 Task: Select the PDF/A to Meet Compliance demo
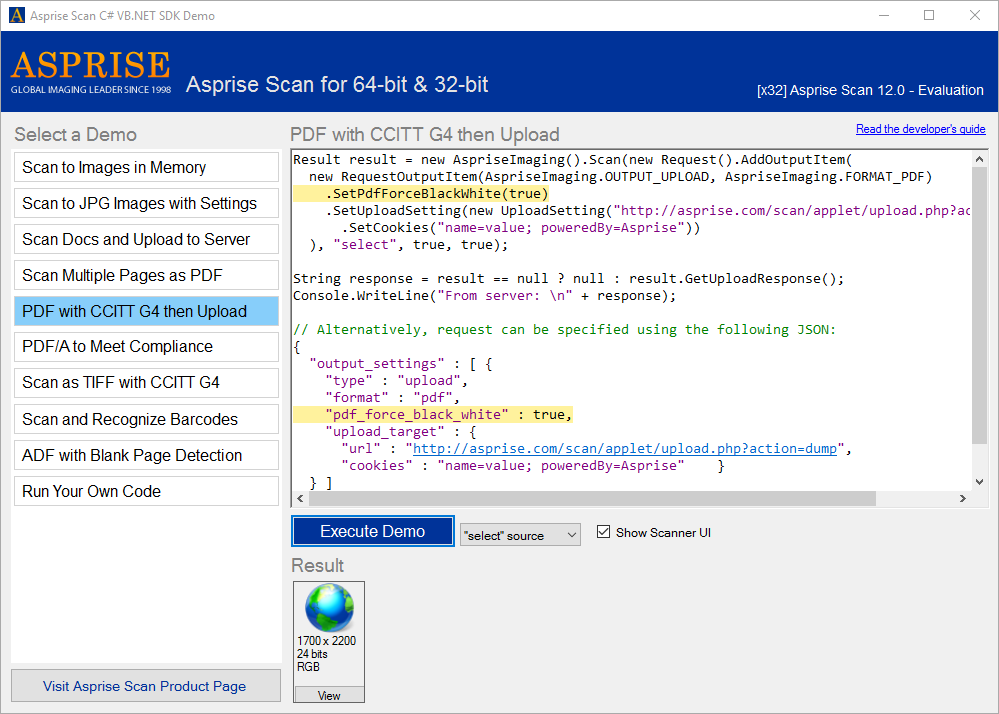145,347
